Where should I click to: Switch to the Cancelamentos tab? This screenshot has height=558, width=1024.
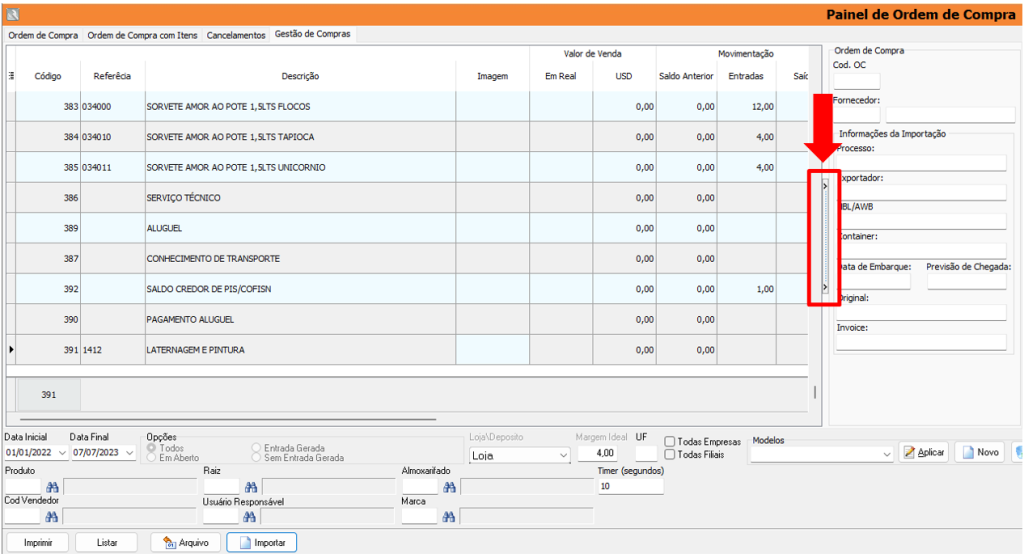(236, 35)
